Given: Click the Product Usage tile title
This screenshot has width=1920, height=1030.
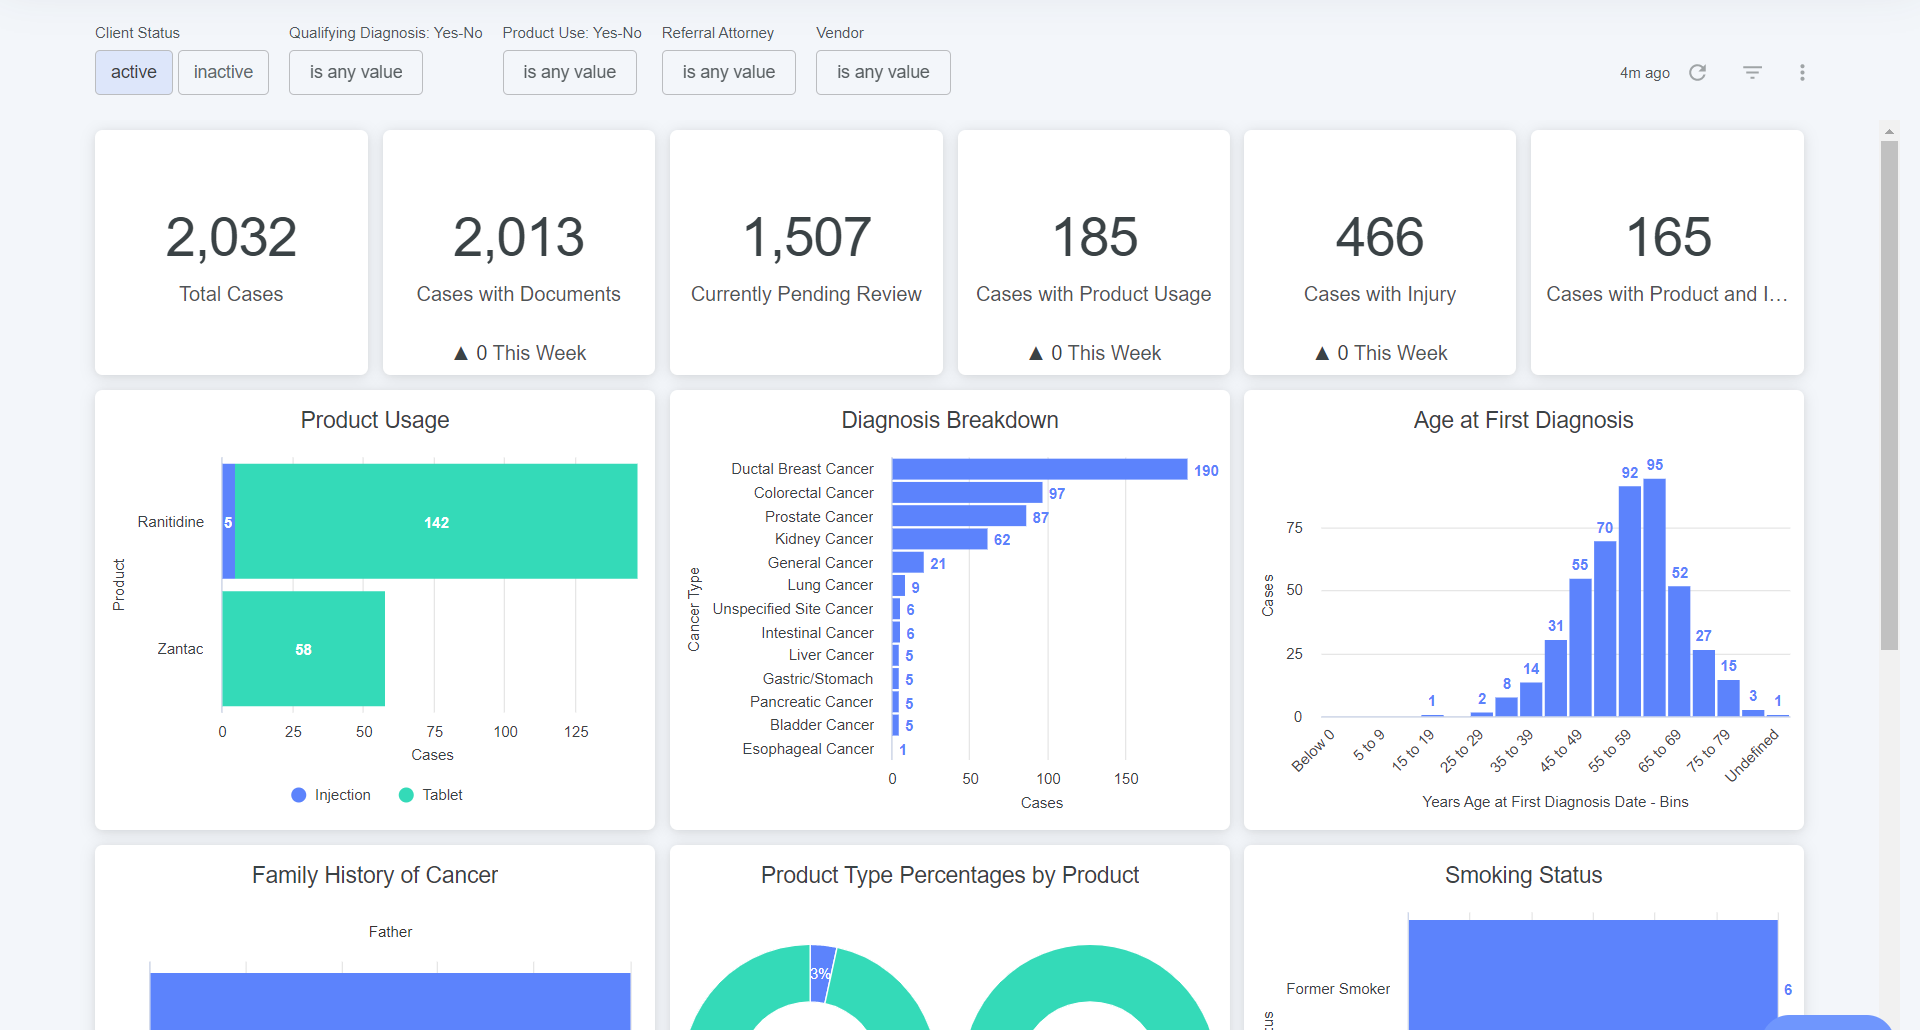Looking at the screenshot, I should [375, 420].
